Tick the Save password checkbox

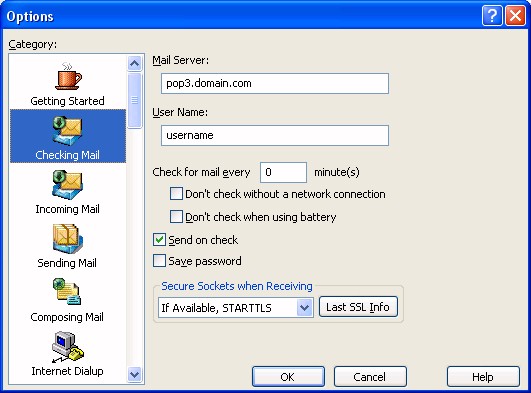[159, 261]
